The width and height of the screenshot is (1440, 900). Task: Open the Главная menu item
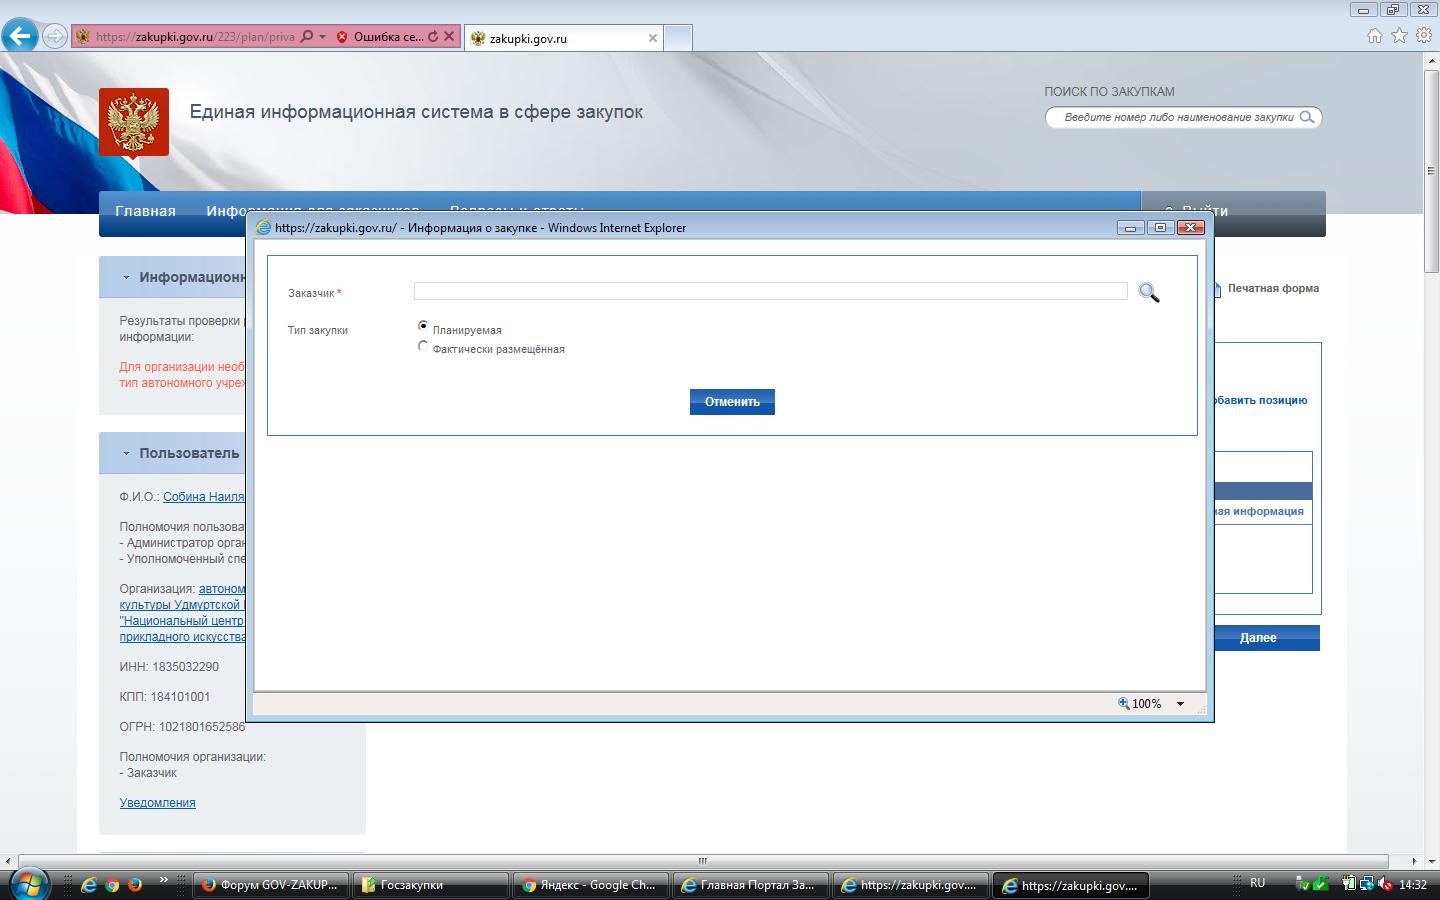click(x=145, y=211)
